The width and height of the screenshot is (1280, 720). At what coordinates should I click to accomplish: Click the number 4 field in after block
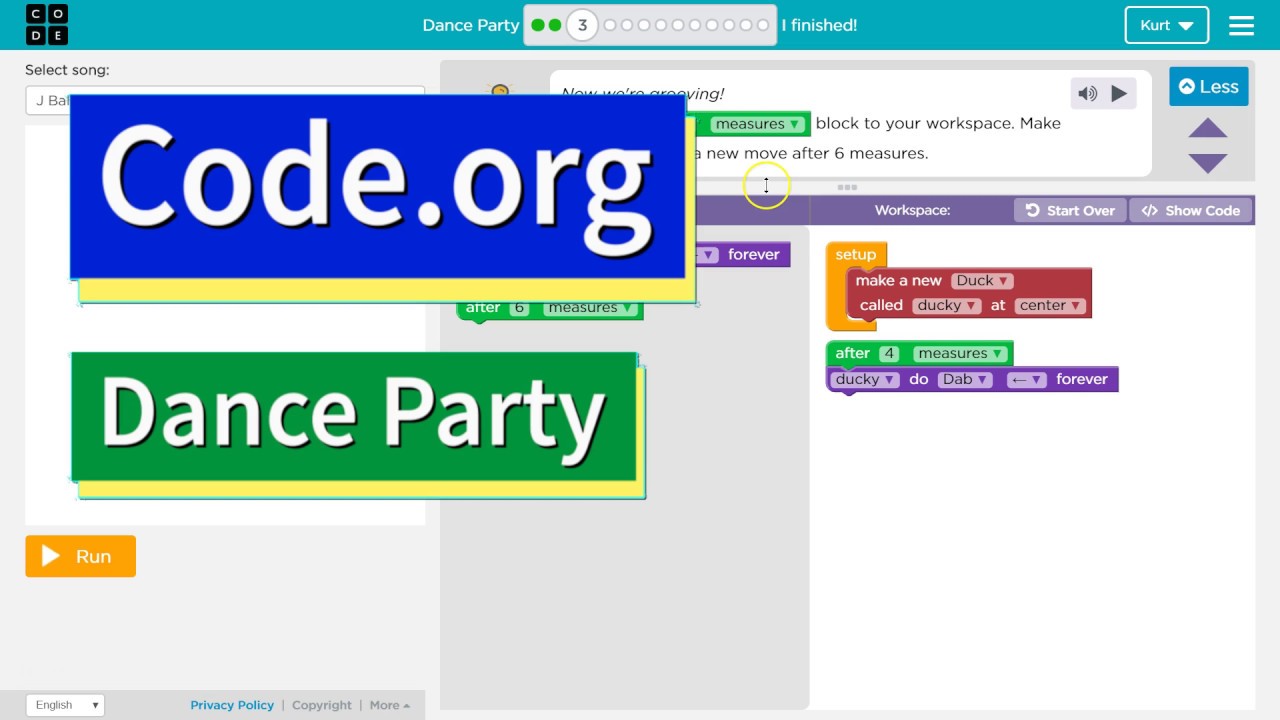pyautogui.click(x=889, y=354)
